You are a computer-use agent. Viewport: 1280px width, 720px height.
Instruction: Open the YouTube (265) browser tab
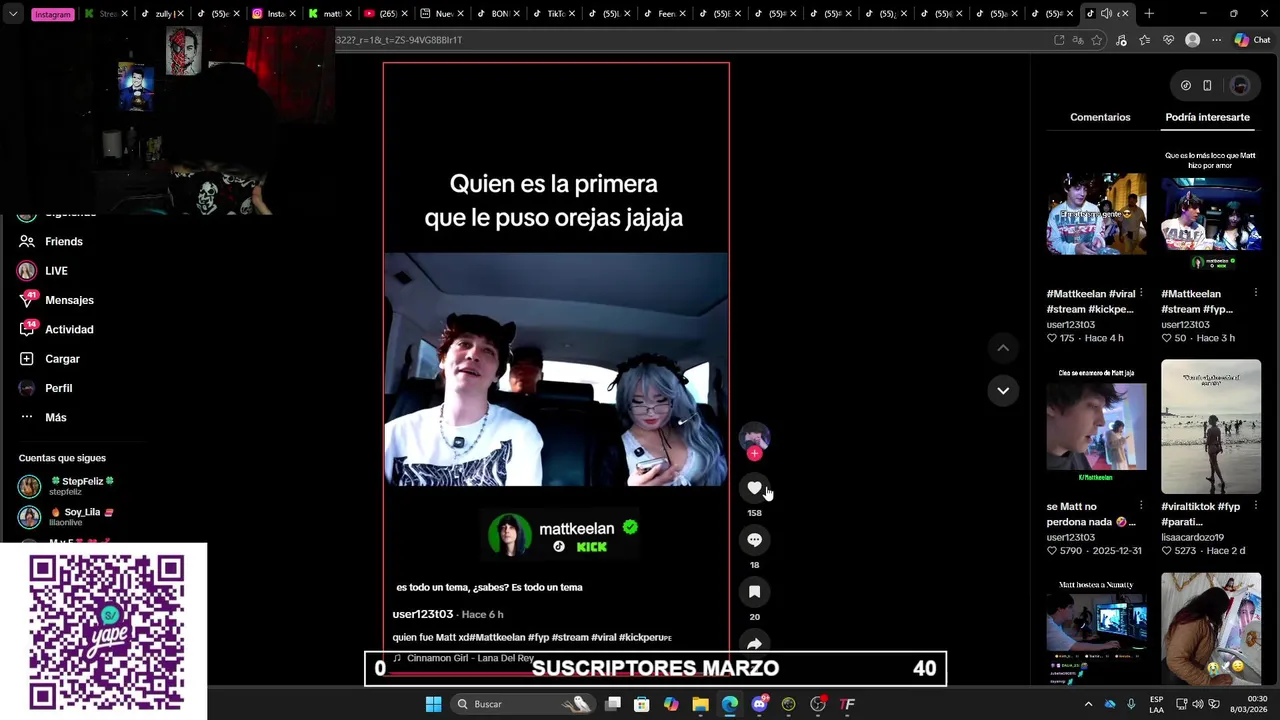[387, 14]
